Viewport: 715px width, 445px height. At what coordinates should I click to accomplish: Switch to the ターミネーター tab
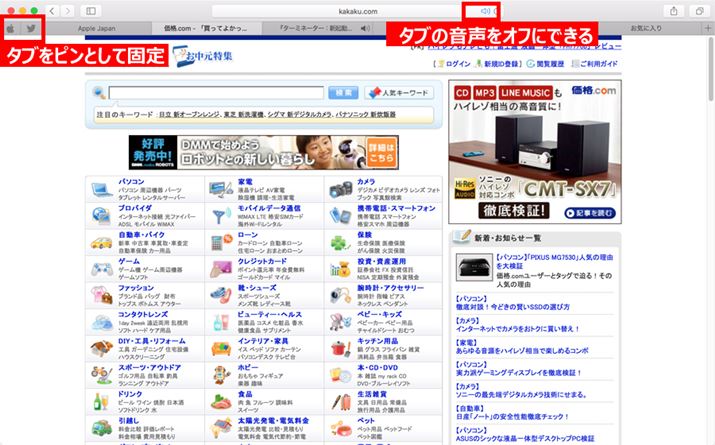point(317,28)
